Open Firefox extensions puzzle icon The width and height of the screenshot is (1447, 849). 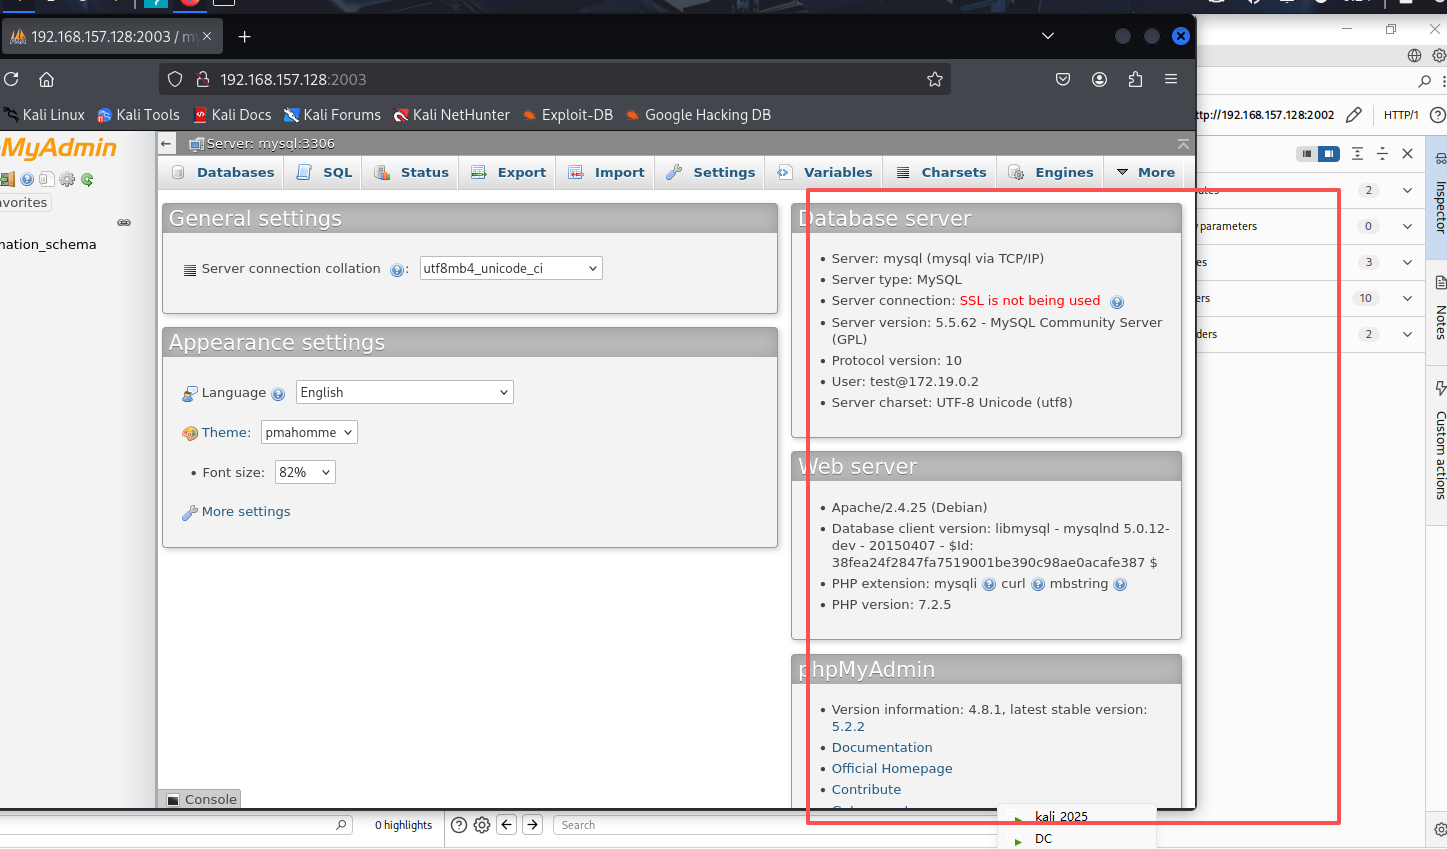(x=1135, y=79)
